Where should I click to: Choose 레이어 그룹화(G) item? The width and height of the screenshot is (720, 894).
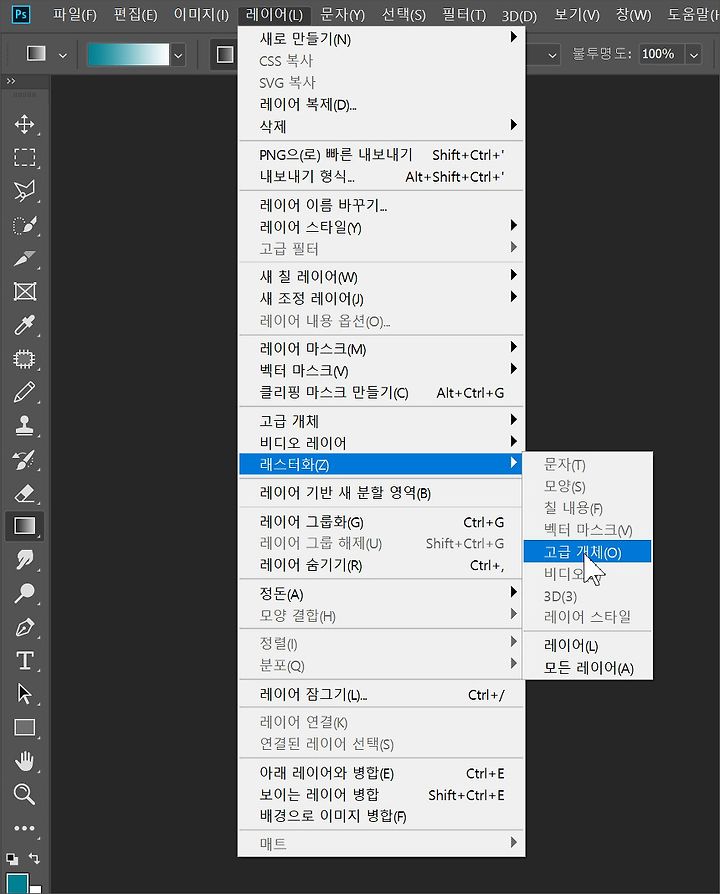(x=381, y=522)
